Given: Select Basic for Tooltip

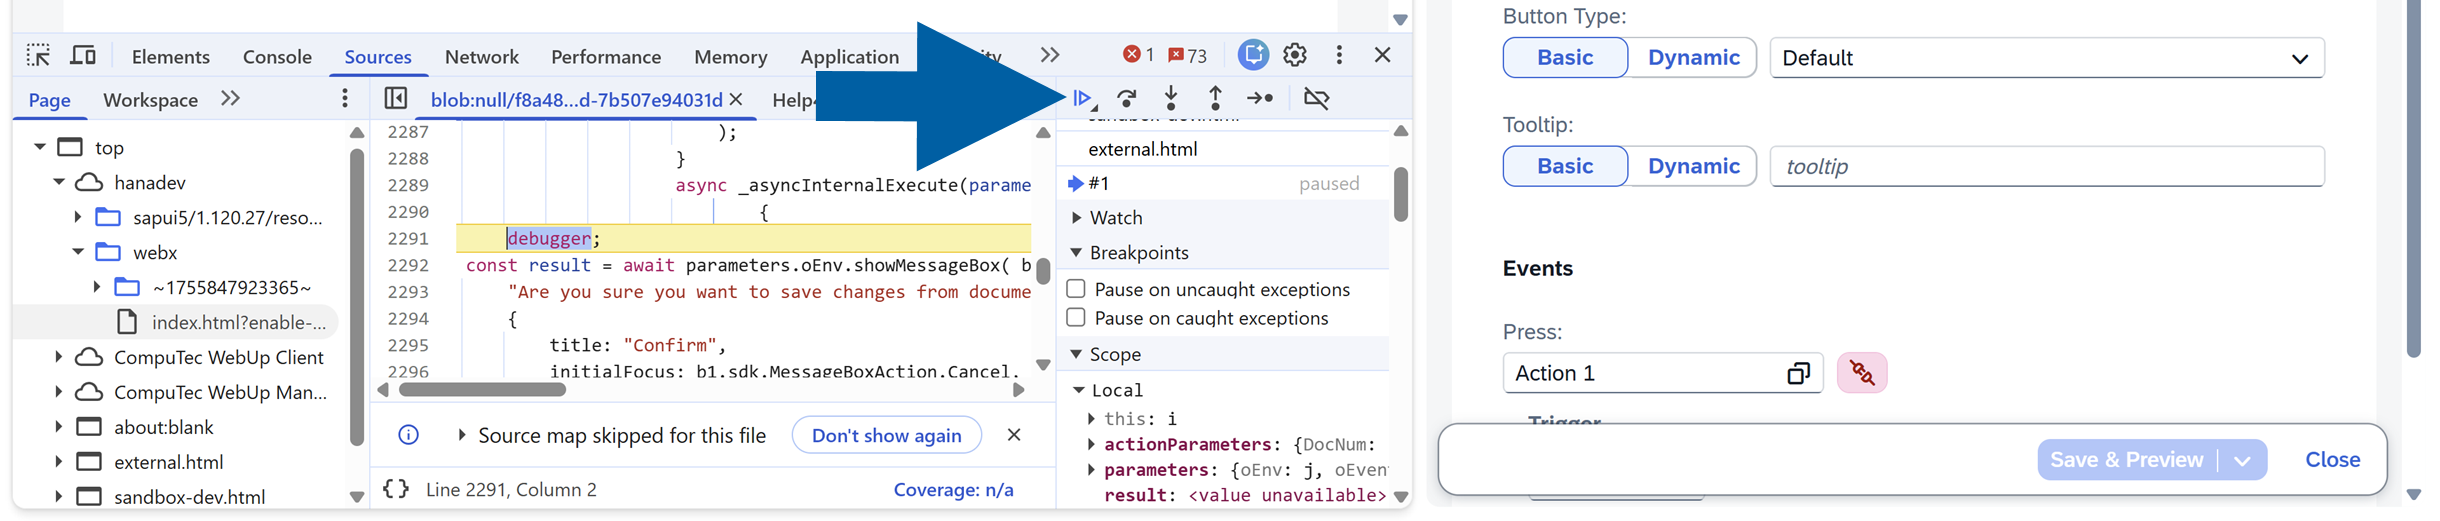Looking at the screenshot, I should point(1565,166).
